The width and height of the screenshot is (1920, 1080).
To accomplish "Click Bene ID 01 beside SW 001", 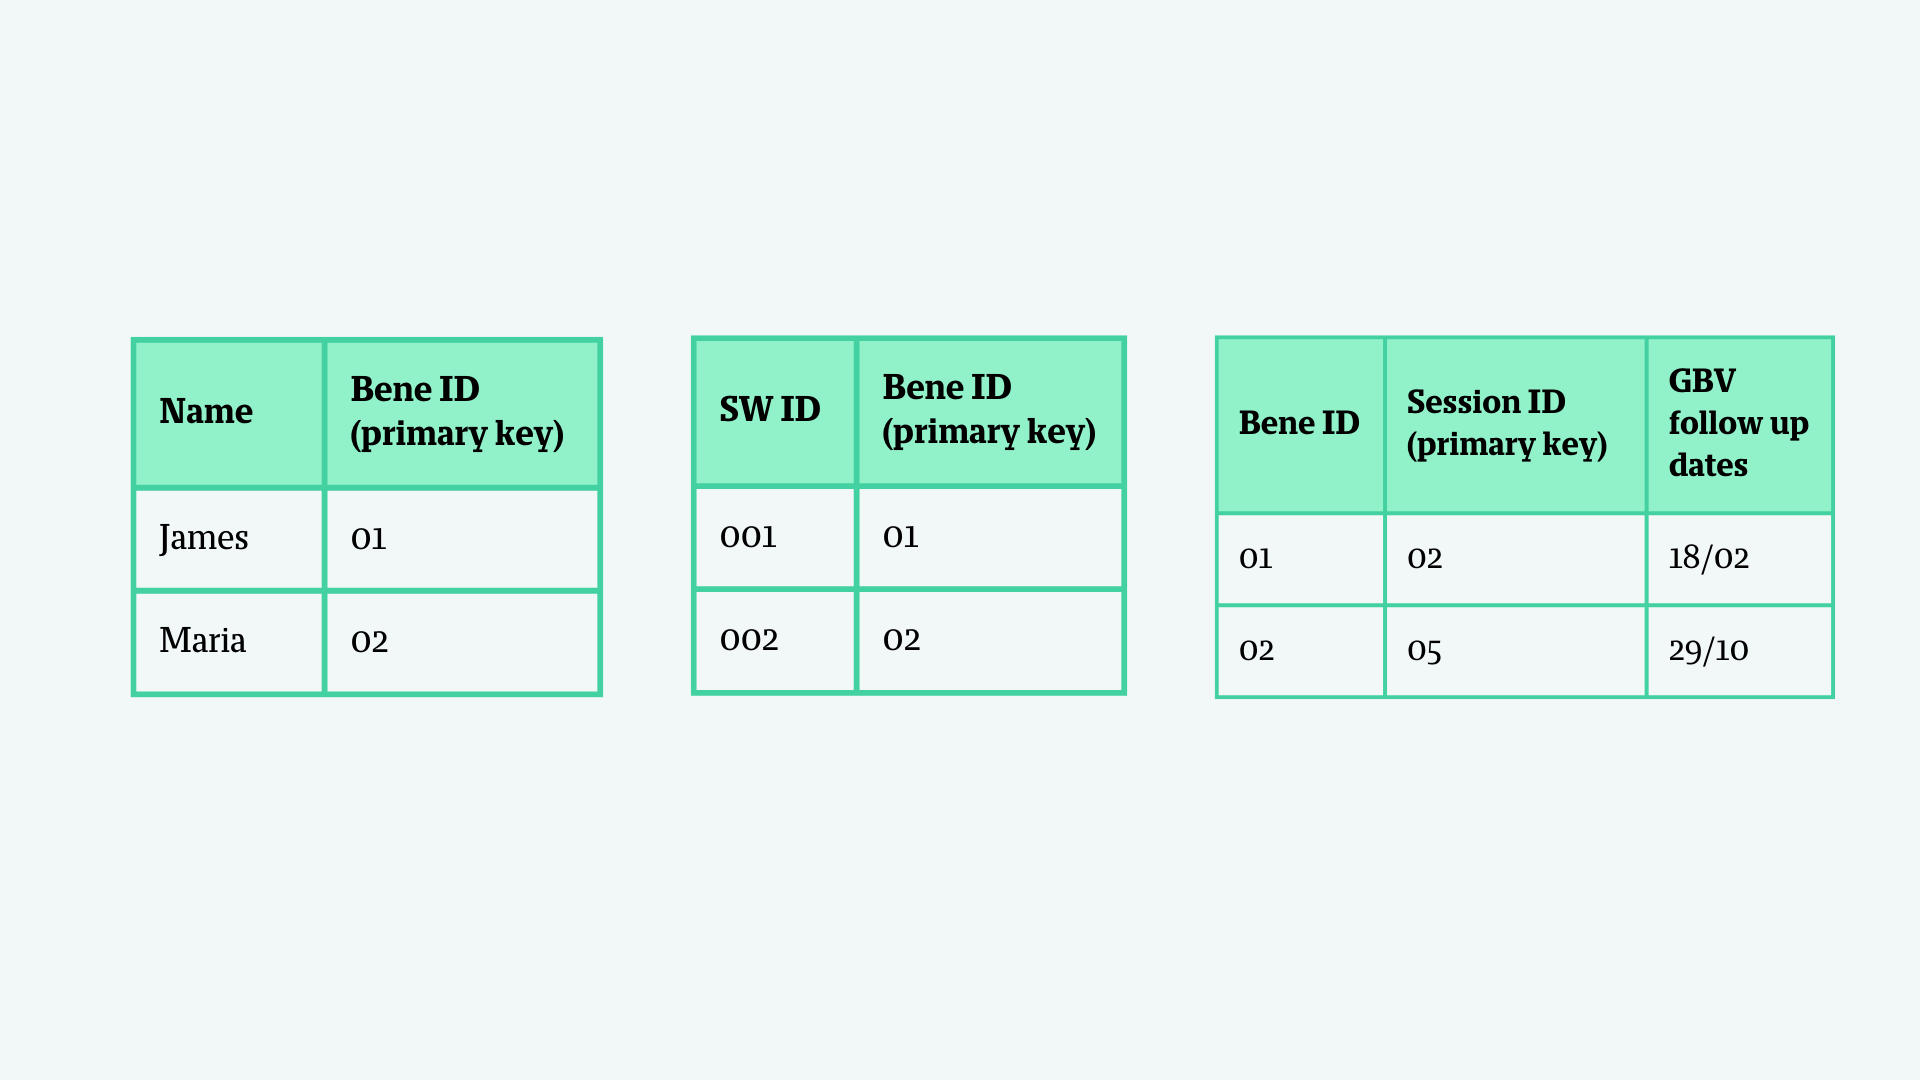I will 990,538.
